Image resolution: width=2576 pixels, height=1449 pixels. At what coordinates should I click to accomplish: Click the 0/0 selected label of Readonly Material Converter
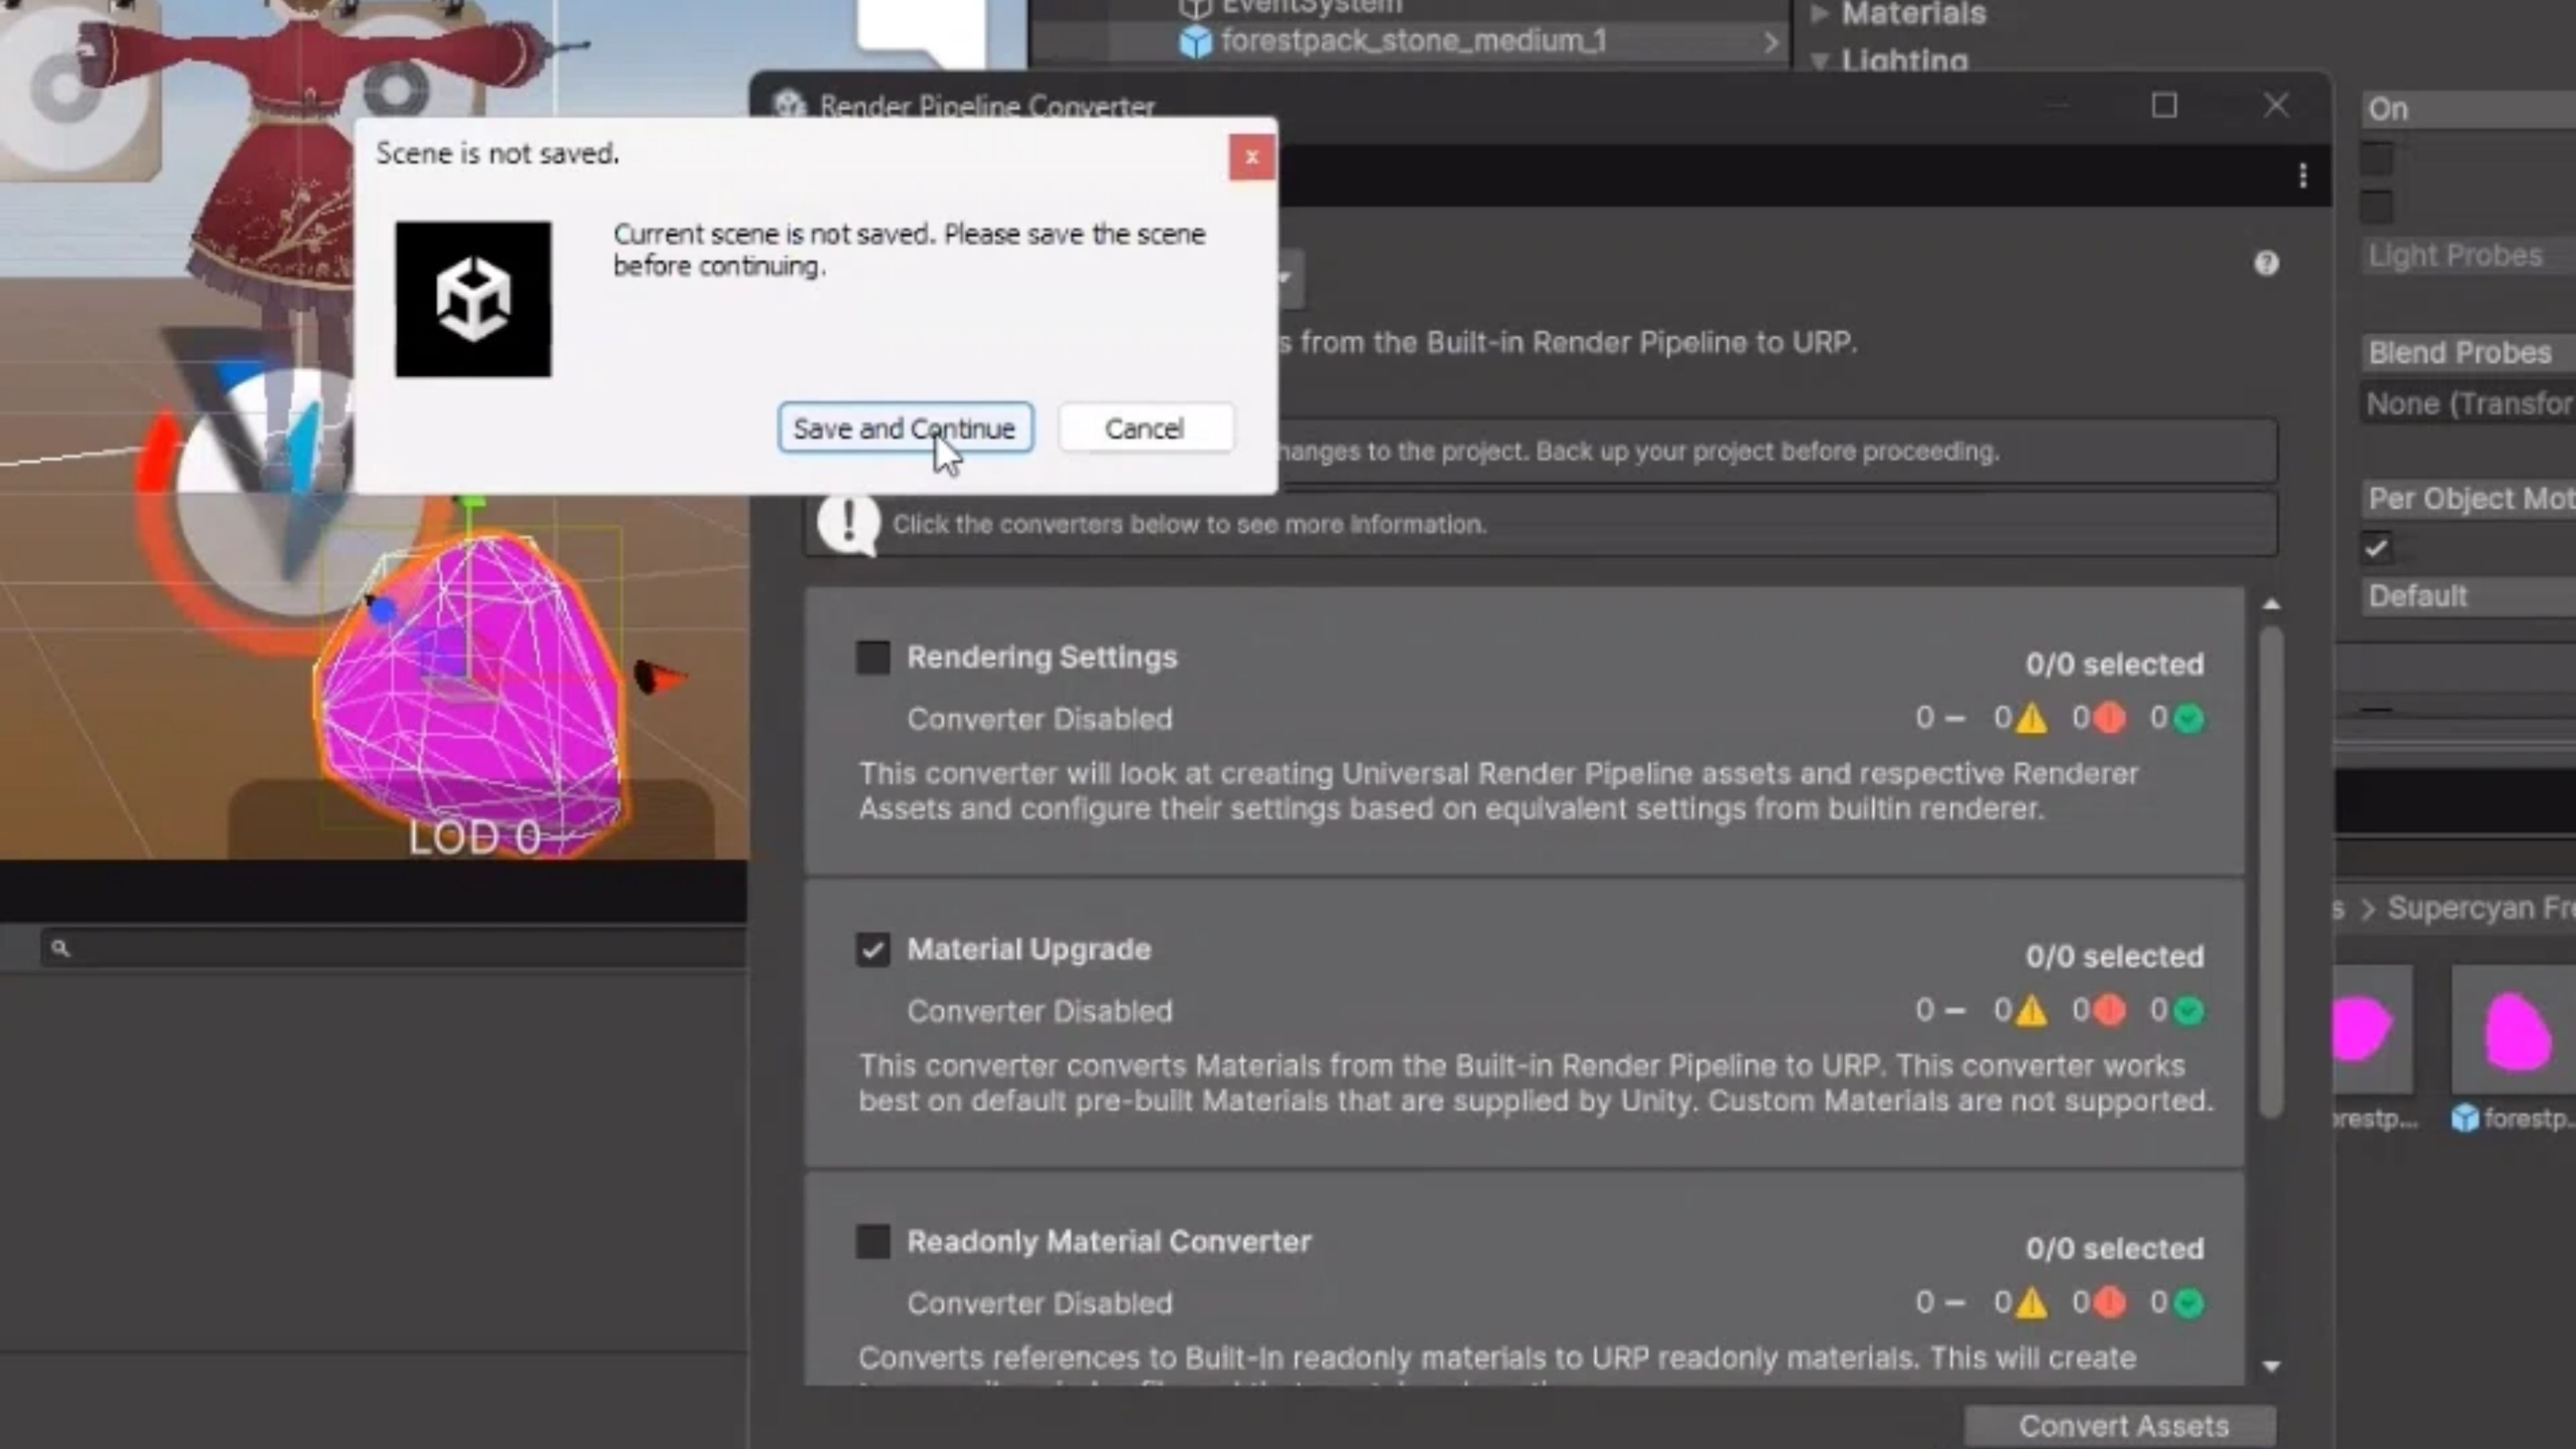[2115, 1248]
